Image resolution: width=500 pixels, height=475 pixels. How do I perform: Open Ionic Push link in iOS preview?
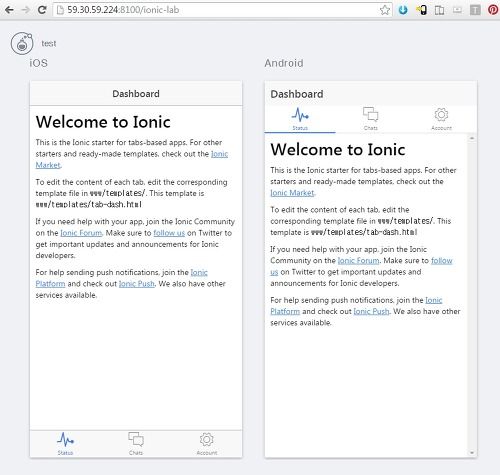coord(137,284)
